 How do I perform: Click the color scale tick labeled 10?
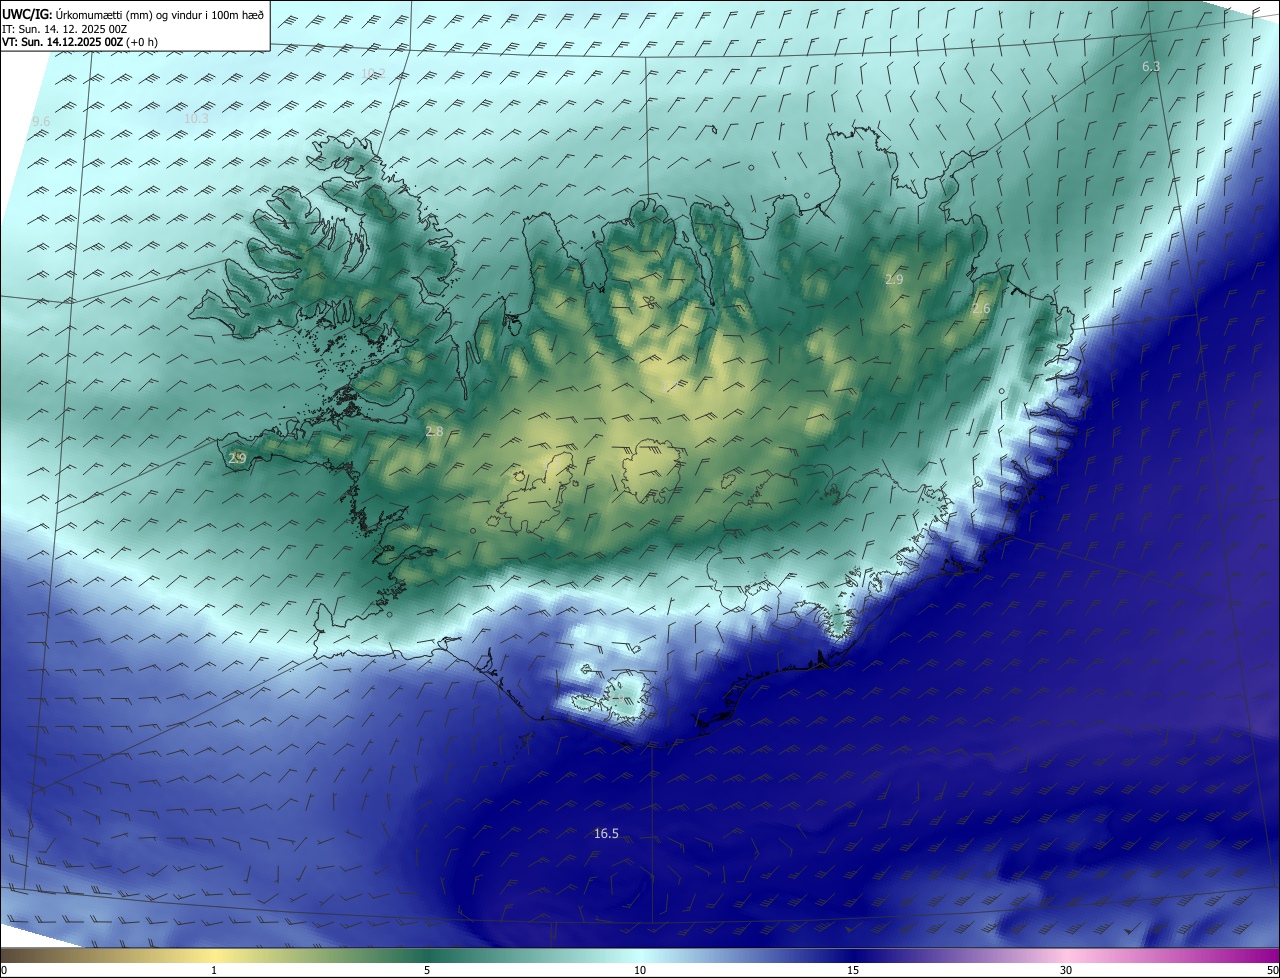pyautogui.click(x=640, y=970)
